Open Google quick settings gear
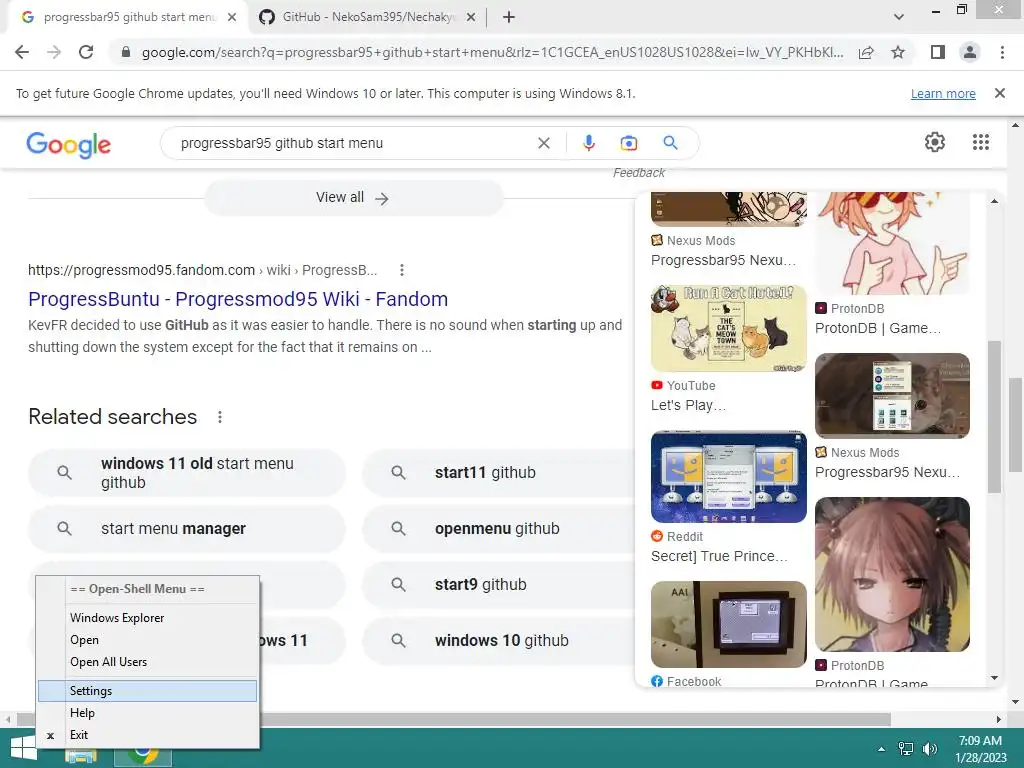Viewport: 1024px width, 768px height. [935, 142]
